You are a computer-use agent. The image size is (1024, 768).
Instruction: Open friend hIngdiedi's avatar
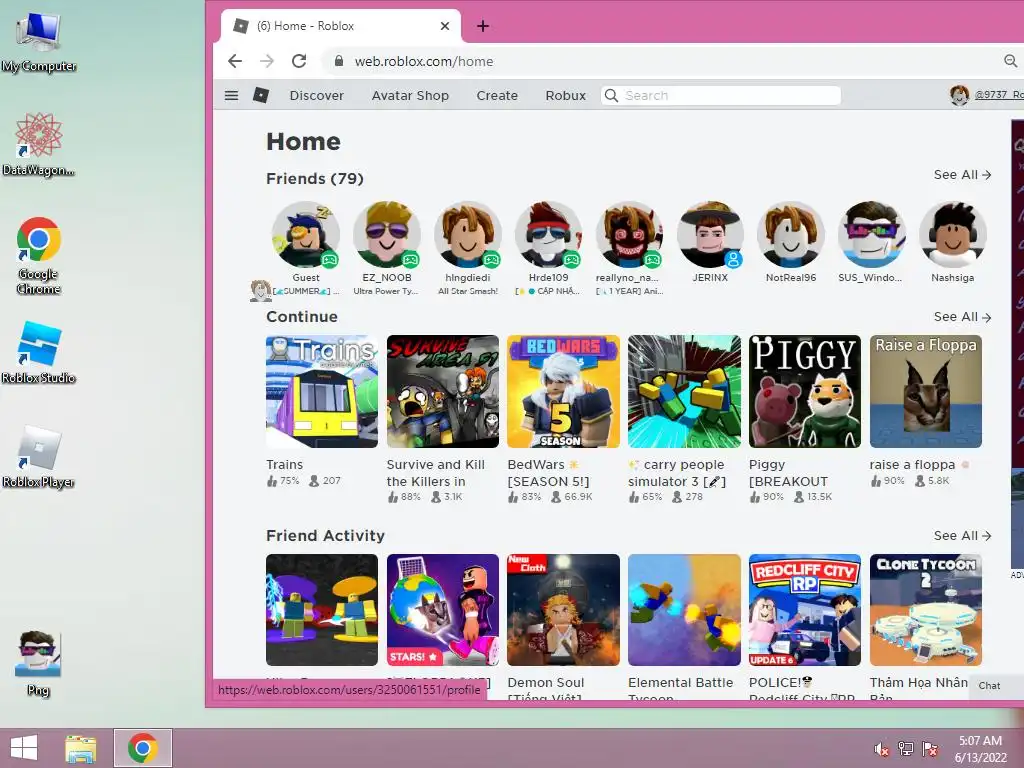(x=468, y=235)
